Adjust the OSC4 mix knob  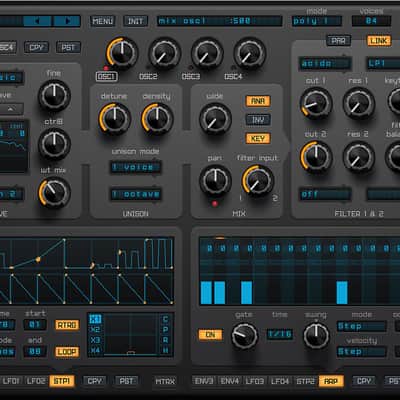(x=250, y=53)
